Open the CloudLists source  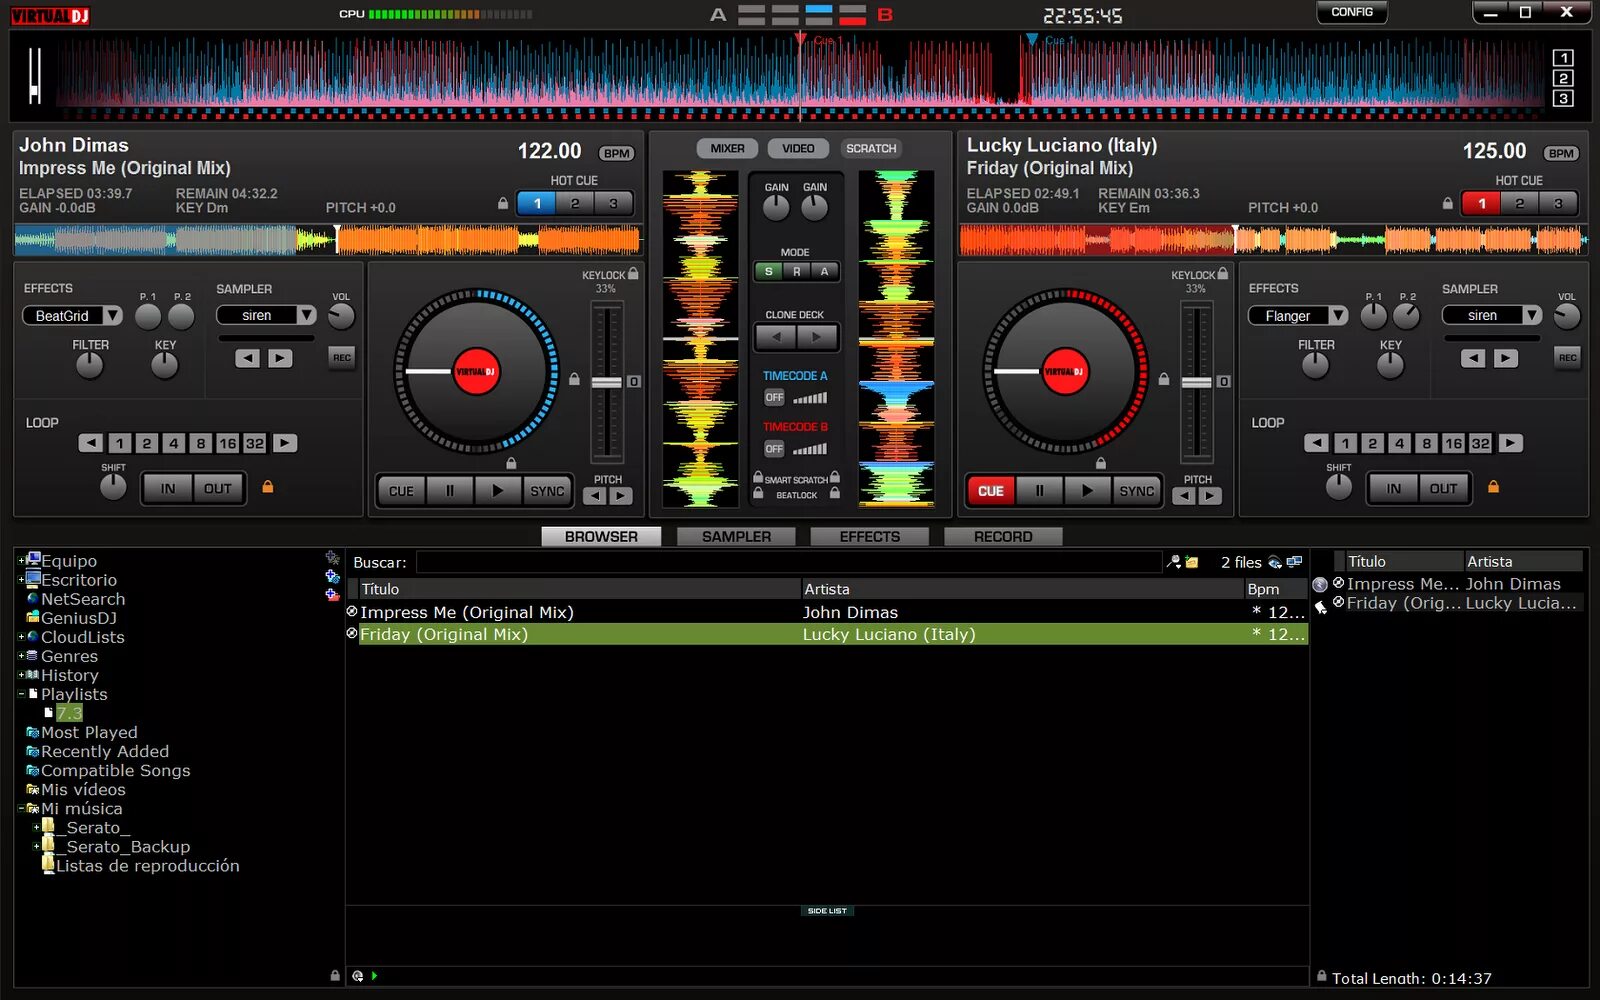[82, 637]
